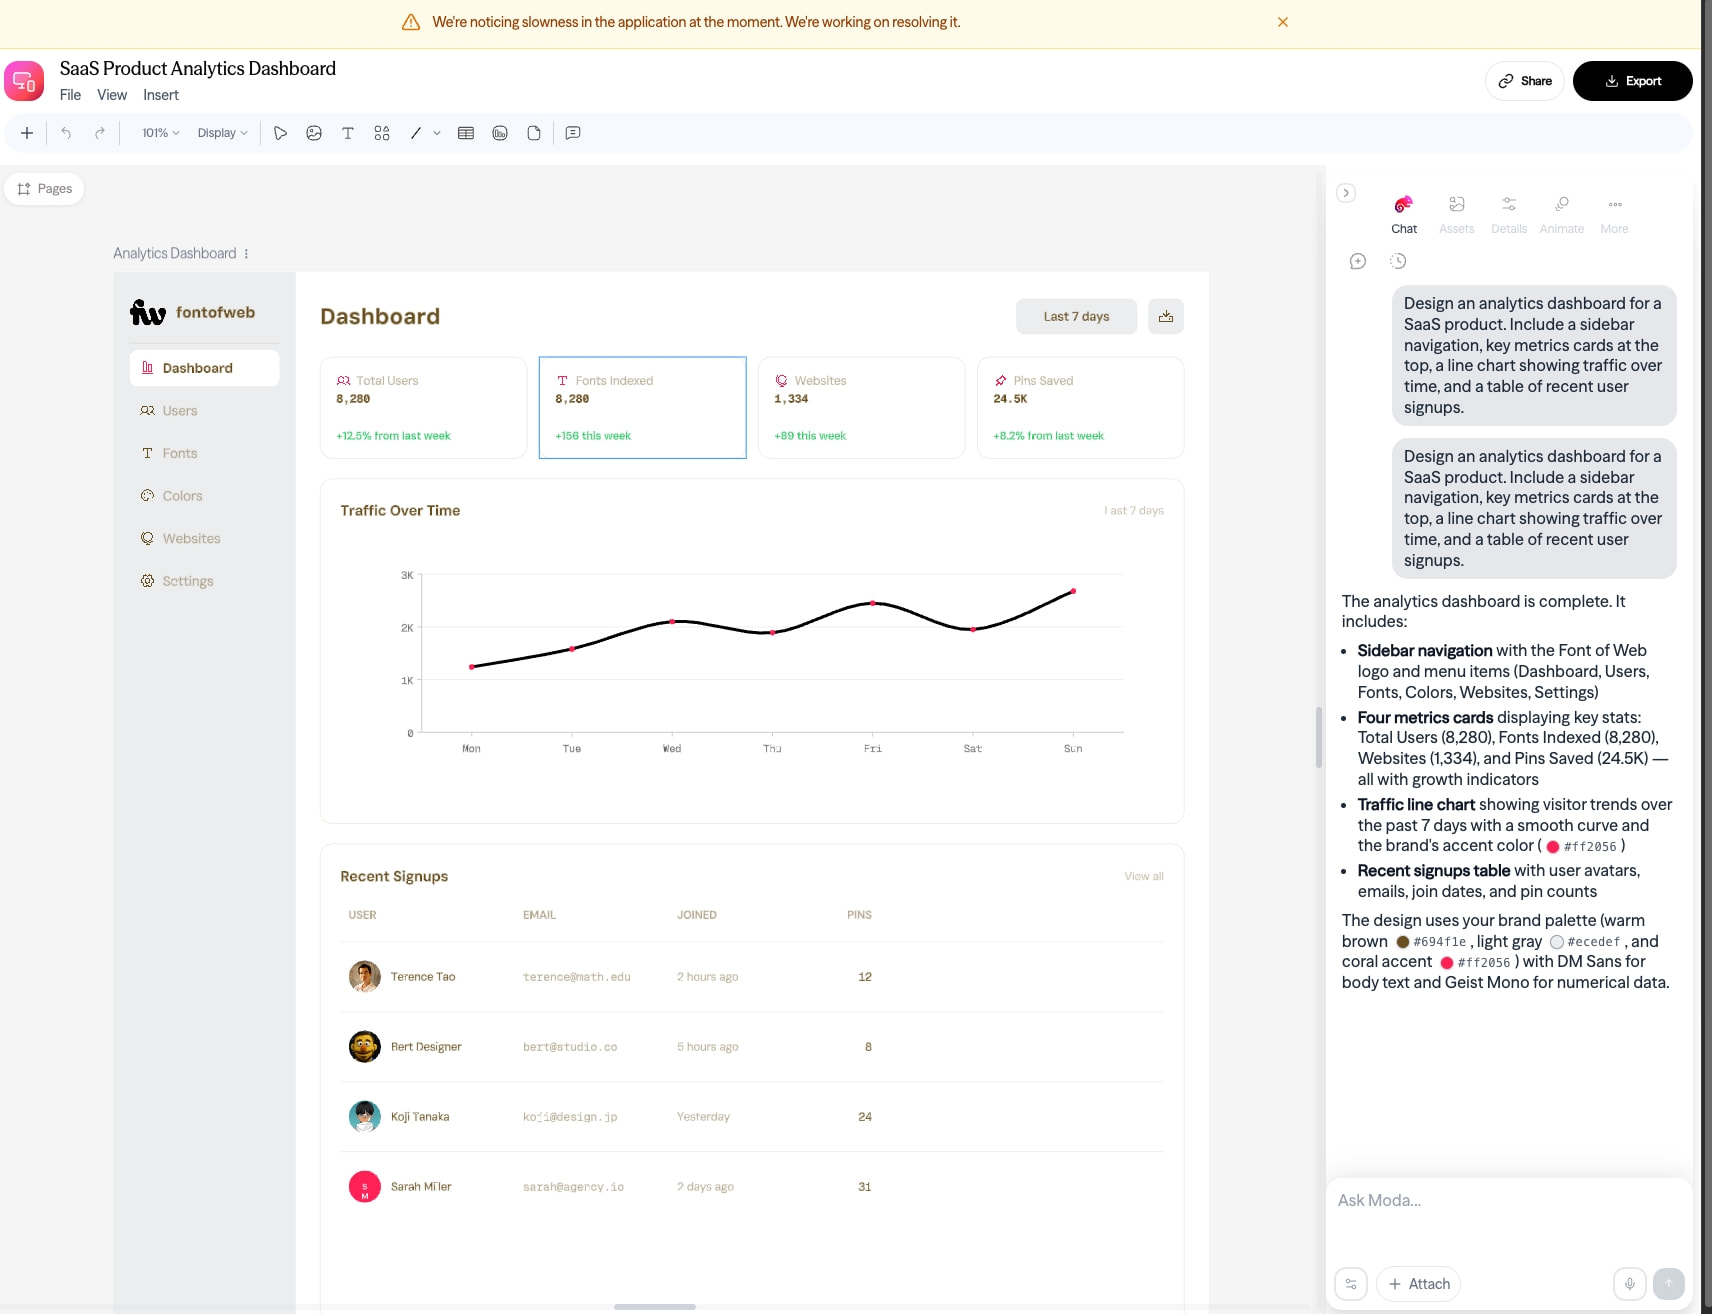Click the app logo icon
1712x1314 pixels.
coord(24,82)
